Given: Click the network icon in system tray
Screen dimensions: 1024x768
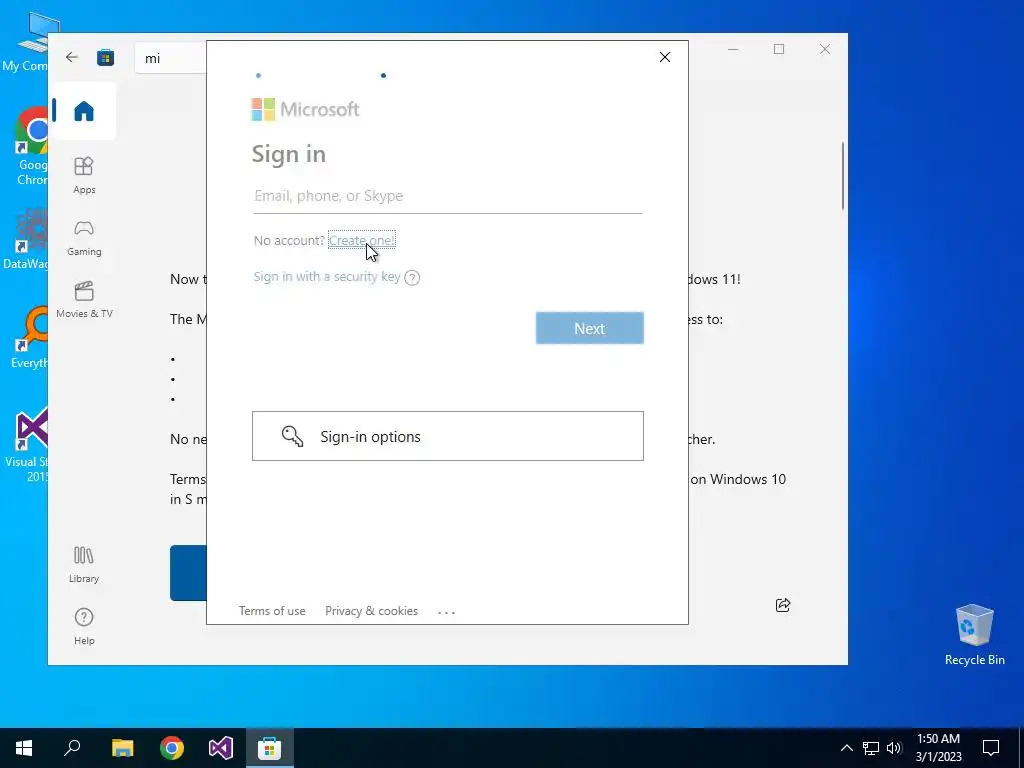Looking at the screenshot, I should coord(871,748).
